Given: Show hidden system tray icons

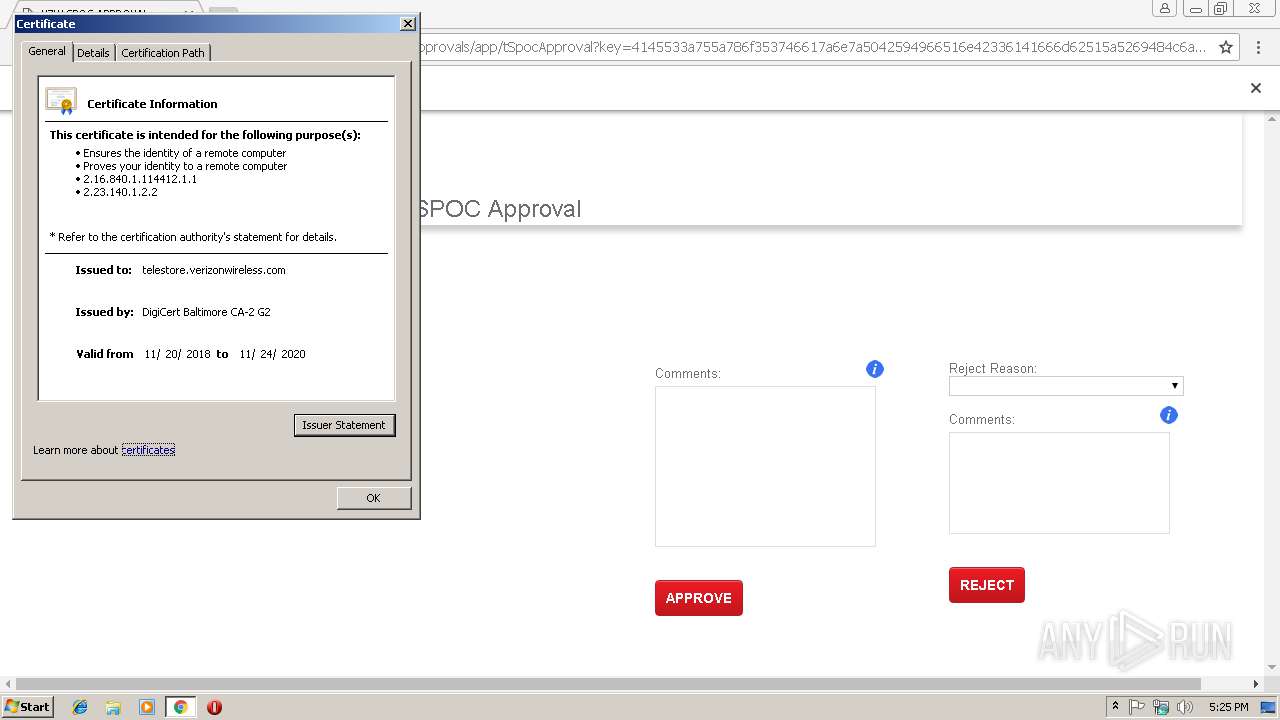Looking at the screenshot, I should pyautogui.click(x=1115, y=707).
